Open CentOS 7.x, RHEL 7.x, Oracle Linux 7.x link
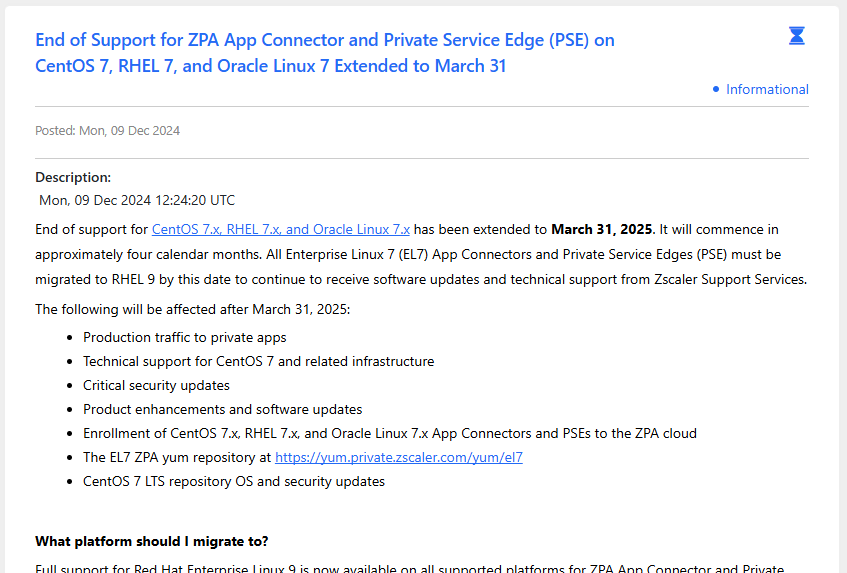 [x=280, y=229]
